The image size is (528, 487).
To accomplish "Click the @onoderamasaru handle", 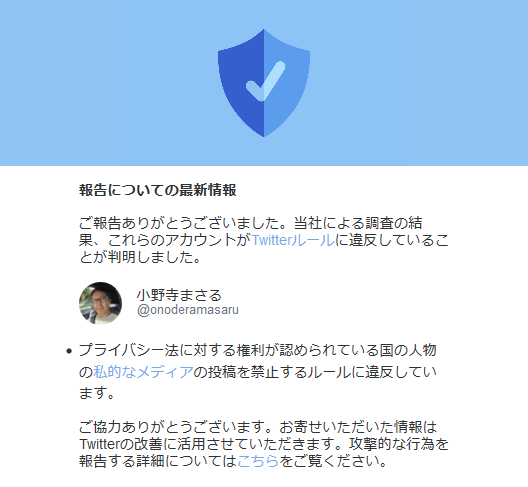I will coord(188,310).
